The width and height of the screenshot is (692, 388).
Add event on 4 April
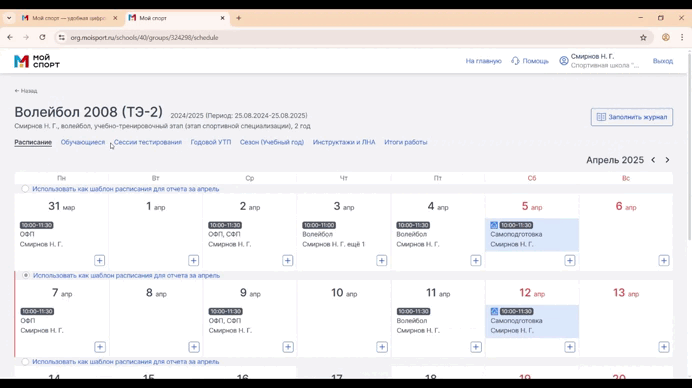click(x=475, y=260)
